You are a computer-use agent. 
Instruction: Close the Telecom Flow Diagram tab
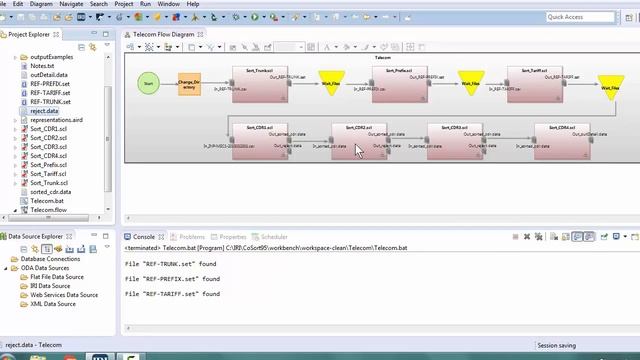(x=200, y=35)
